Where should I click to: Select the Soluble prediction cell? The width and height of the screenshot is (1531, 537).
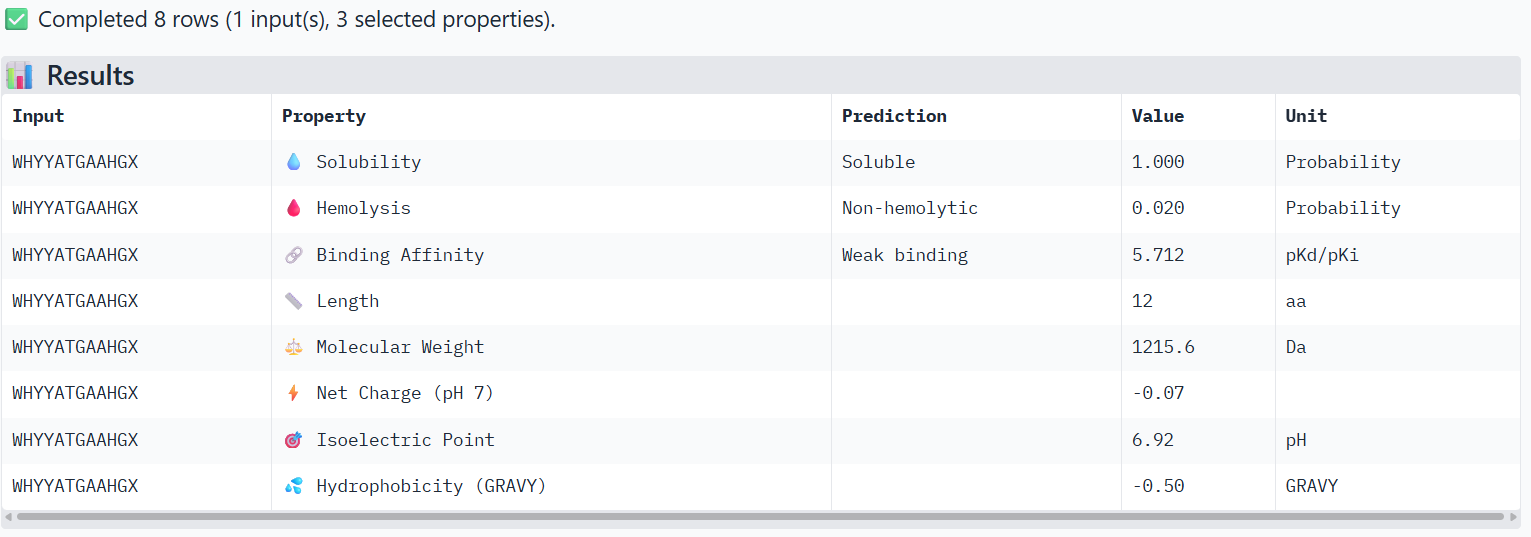coord(878,162)
